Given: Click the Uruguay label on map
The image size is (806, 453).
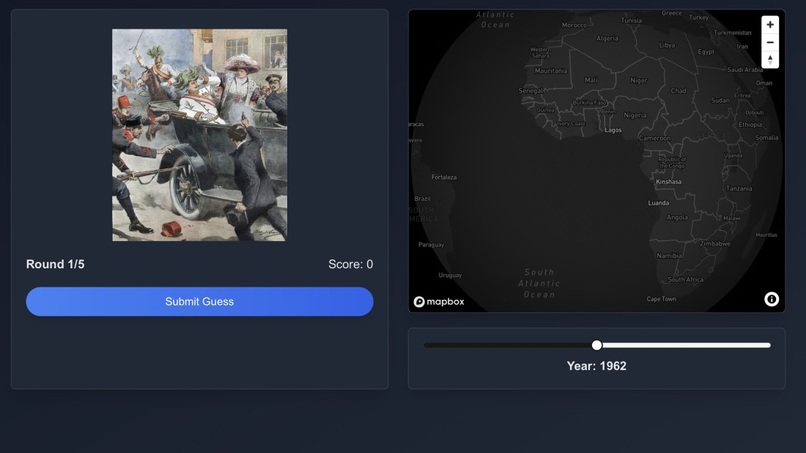Looking at the screenshot, I should pos(450,275).
